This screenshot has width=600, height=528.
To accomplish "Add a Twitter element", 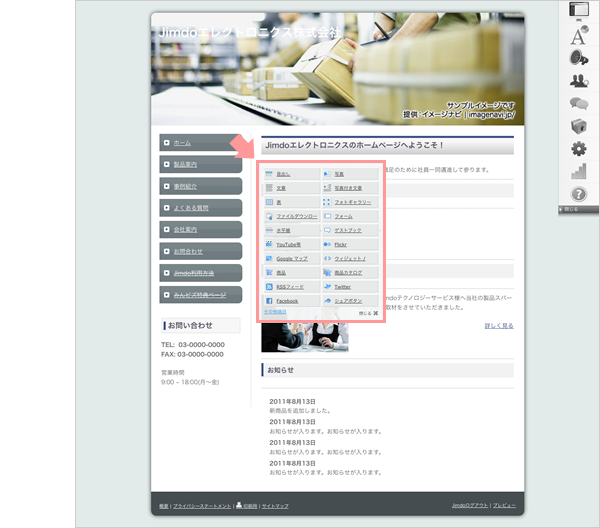I will [x=350, y=287].
